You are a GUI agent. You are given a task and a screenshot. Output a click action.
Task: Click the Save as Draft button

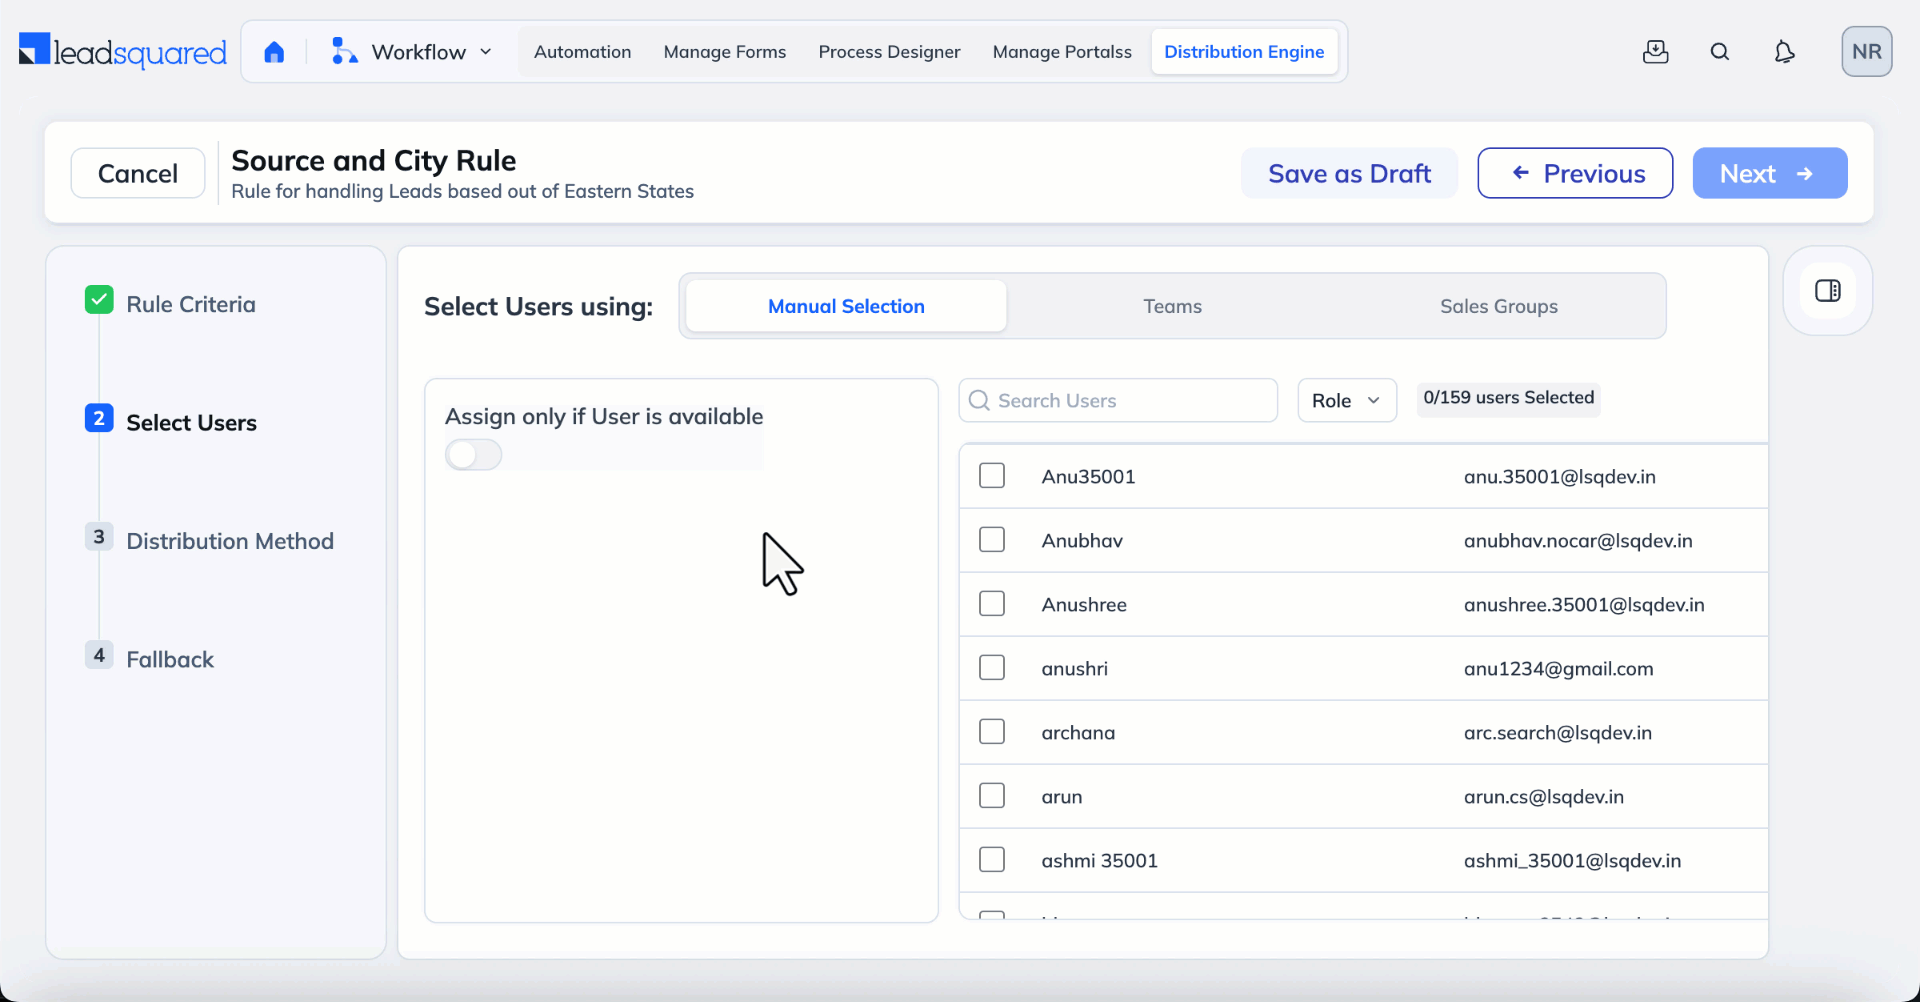1349,172
